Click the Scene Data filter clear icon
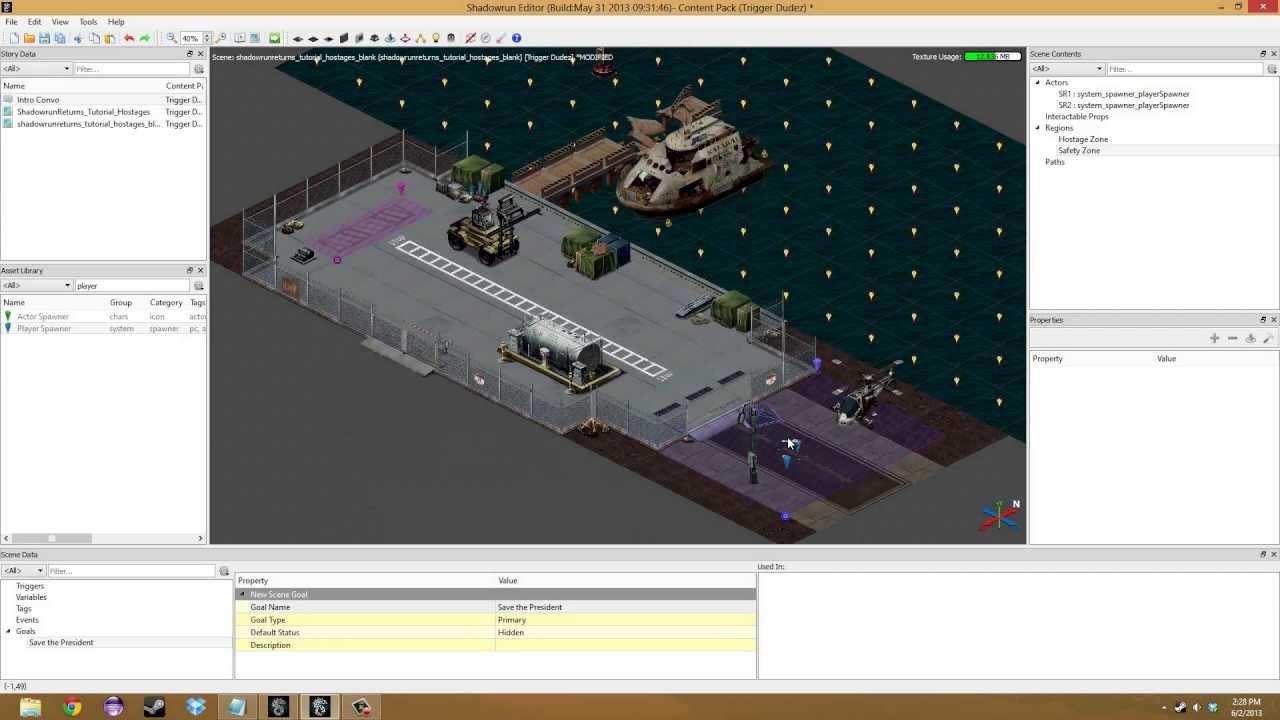1280x720 pixels. click(x=224, y=571)
